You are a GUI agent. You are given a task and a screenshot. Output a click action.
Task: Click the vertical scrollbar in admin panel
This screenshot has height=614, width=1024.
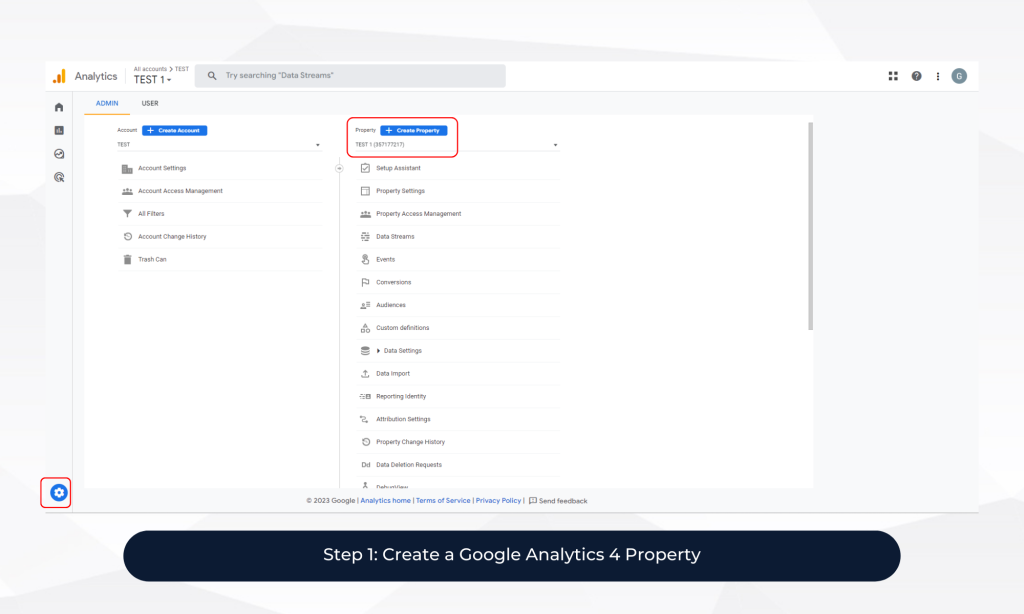pyautogui.click(x=810, y=226)
